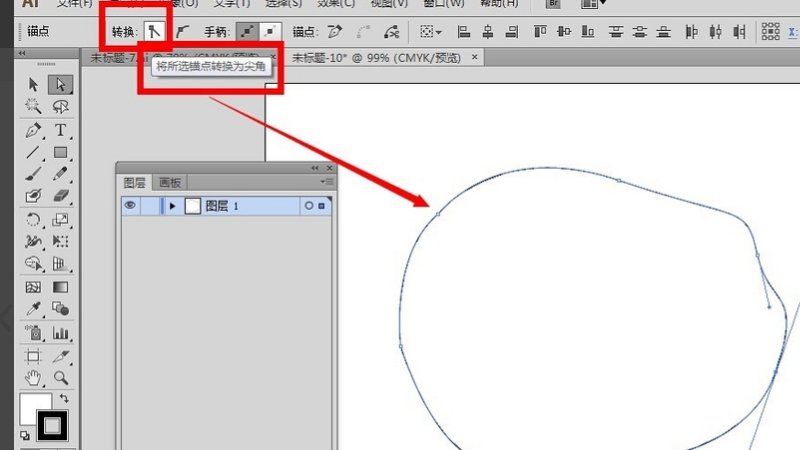Click Horizontal distribute left icon

tap(691, 32)
